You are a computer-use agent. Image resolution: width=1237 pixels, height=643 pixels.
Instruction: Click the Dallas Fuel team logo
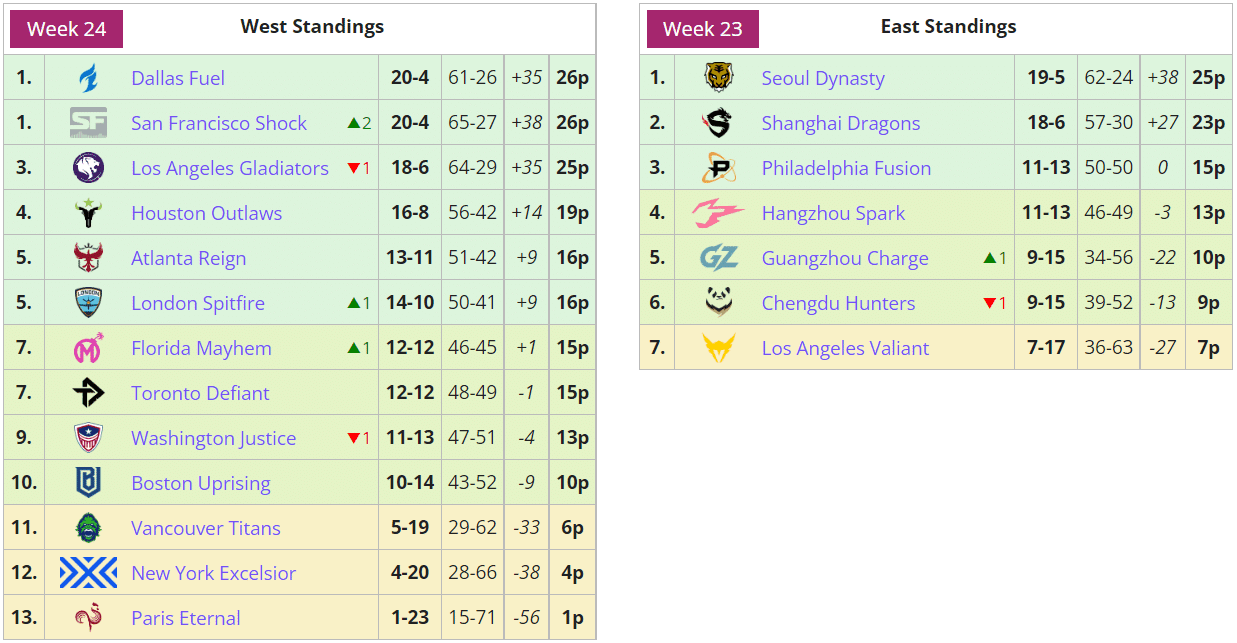click(88, 78)
